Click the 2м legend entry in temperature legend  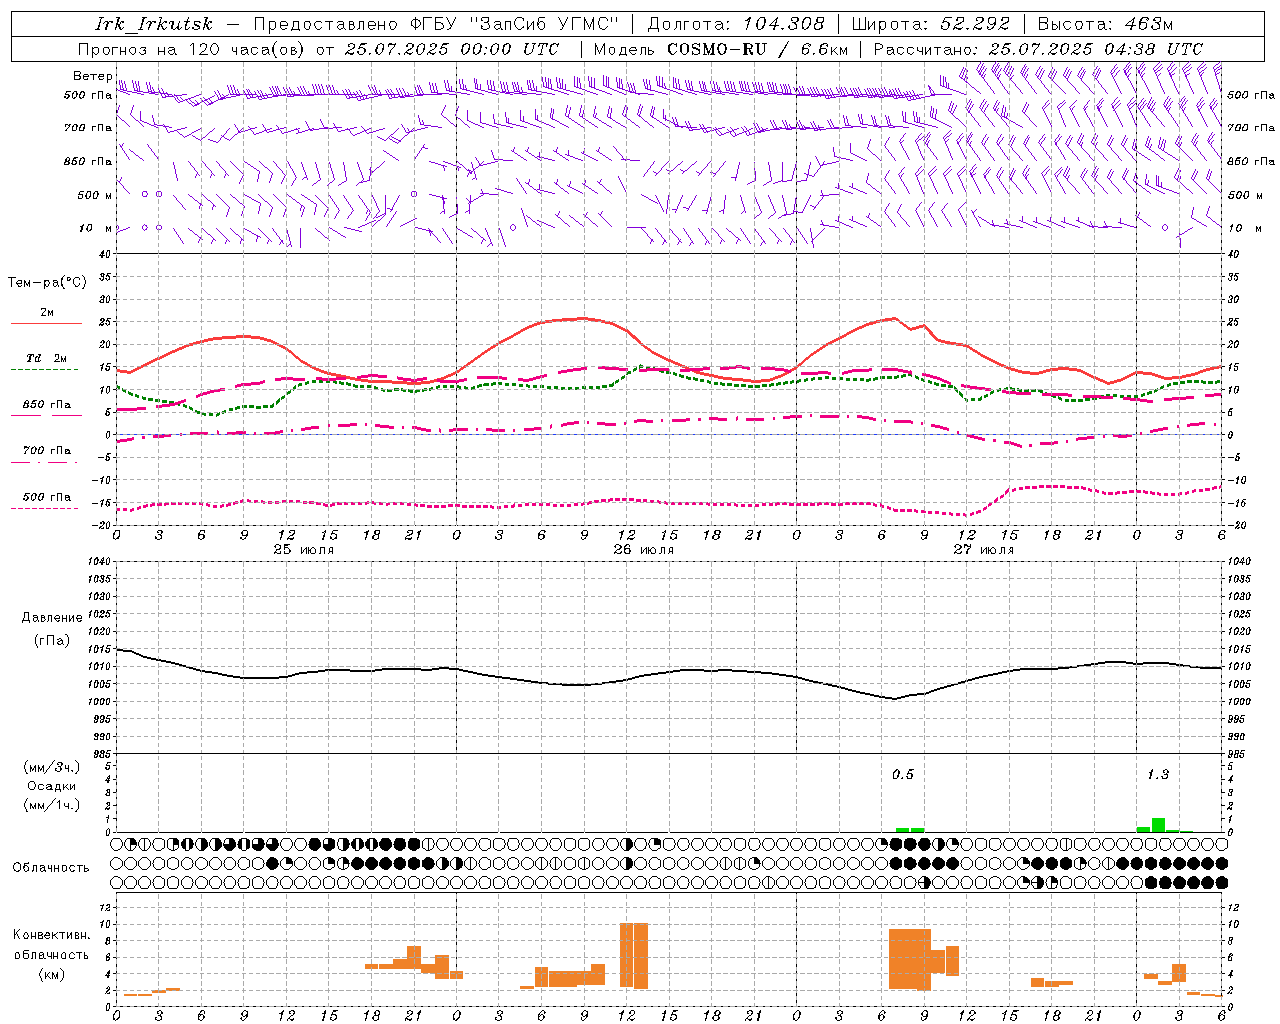47,312
